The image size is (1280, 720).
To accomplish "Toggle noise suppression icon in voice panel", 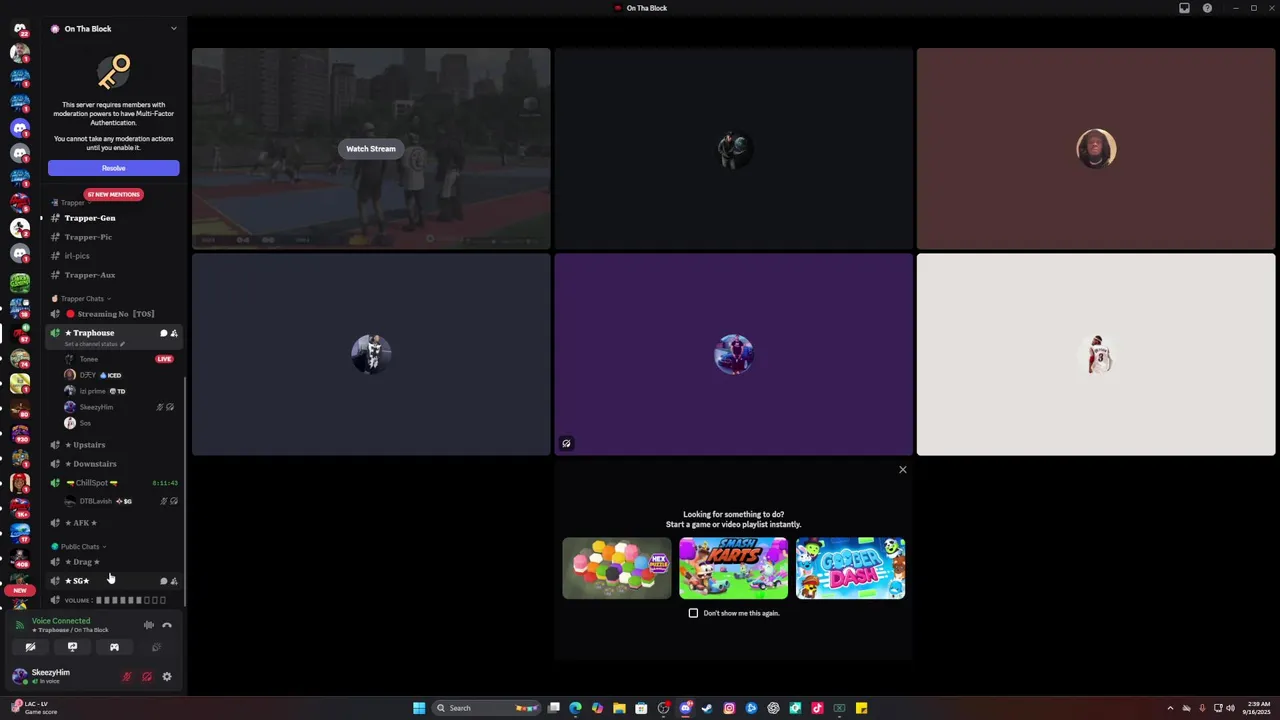I will click(148, 625).
